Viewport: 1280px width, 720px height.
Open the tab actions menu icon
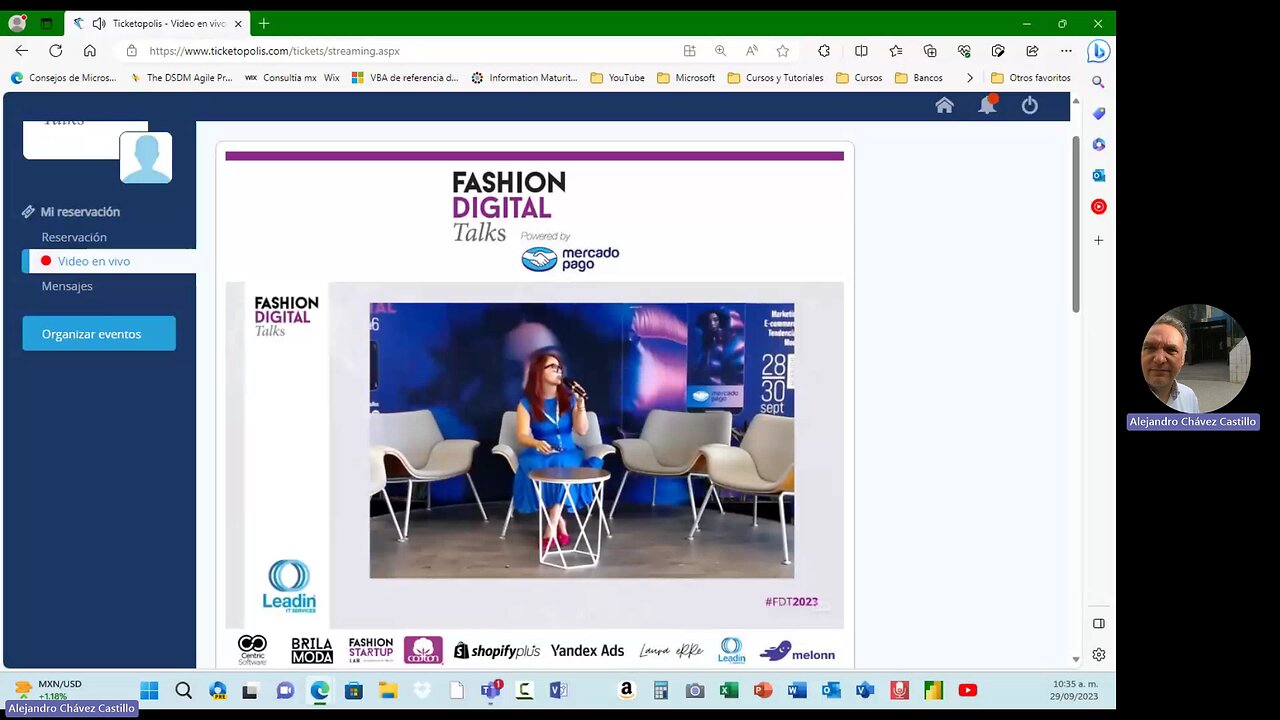click(x=46, y=23)
